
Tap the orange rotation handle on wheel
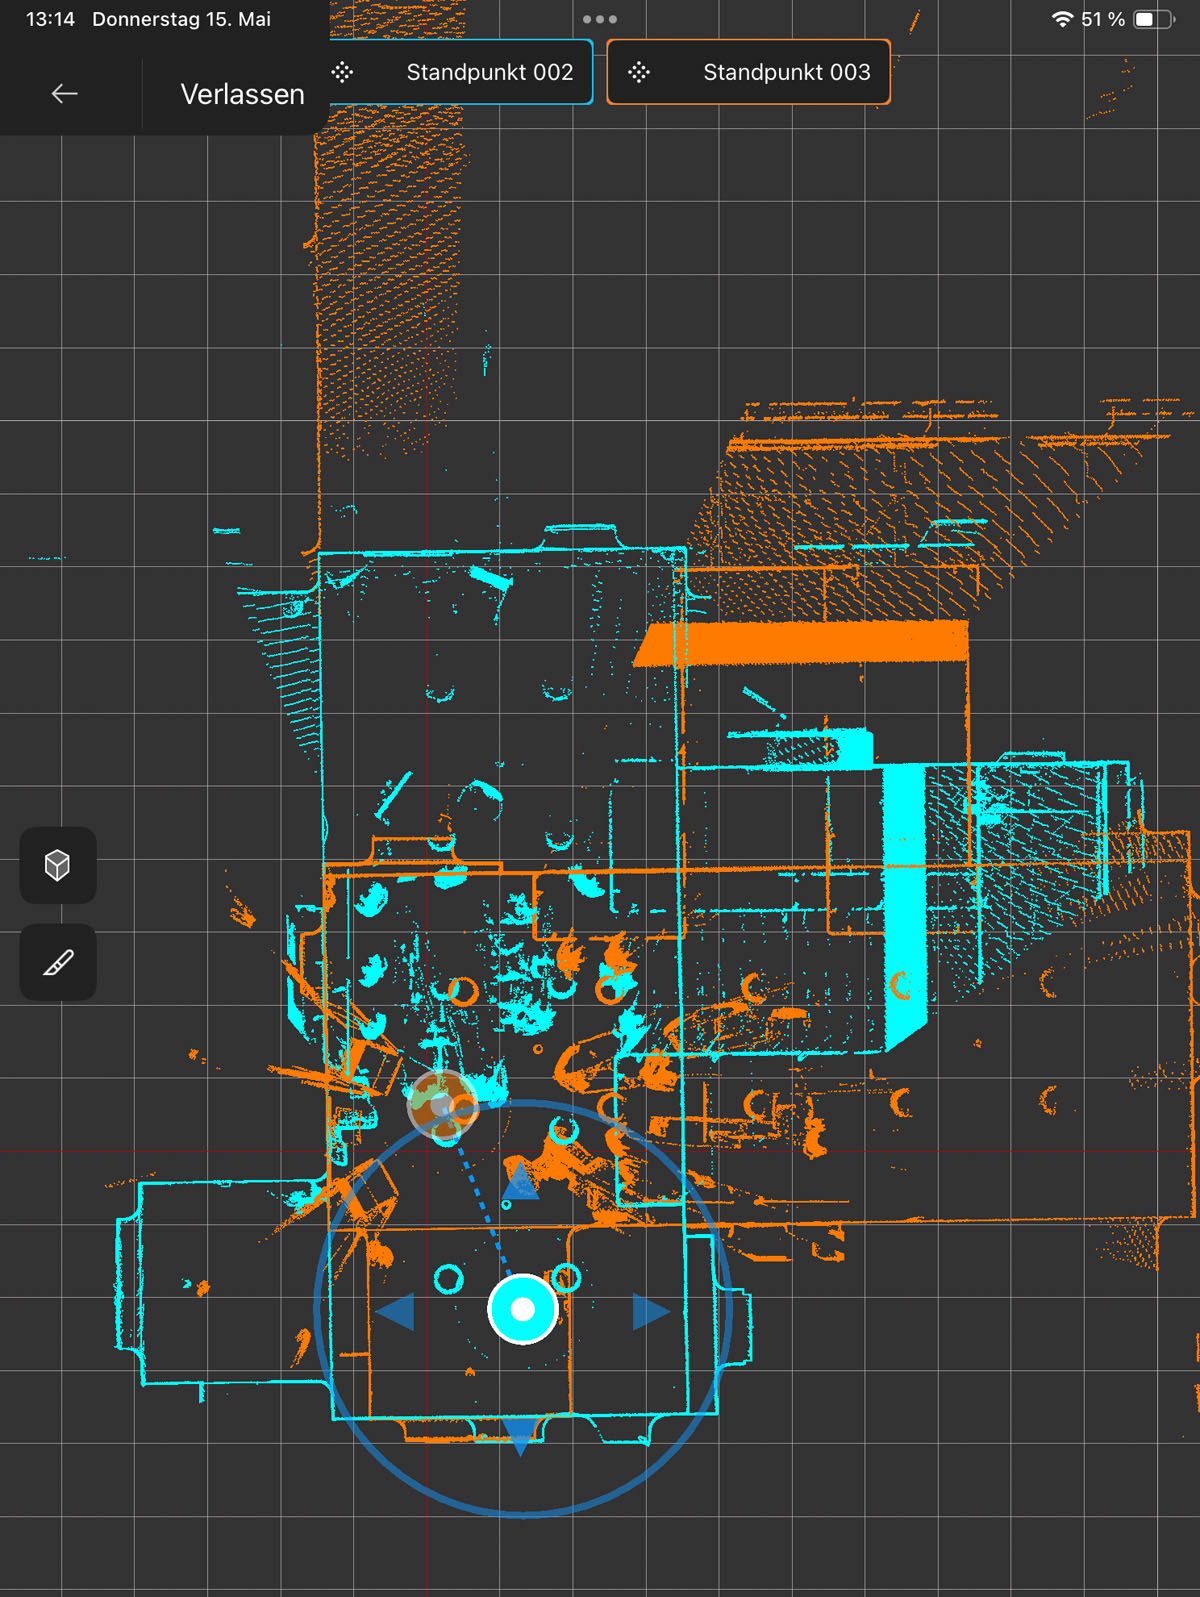pos(442,1105)
